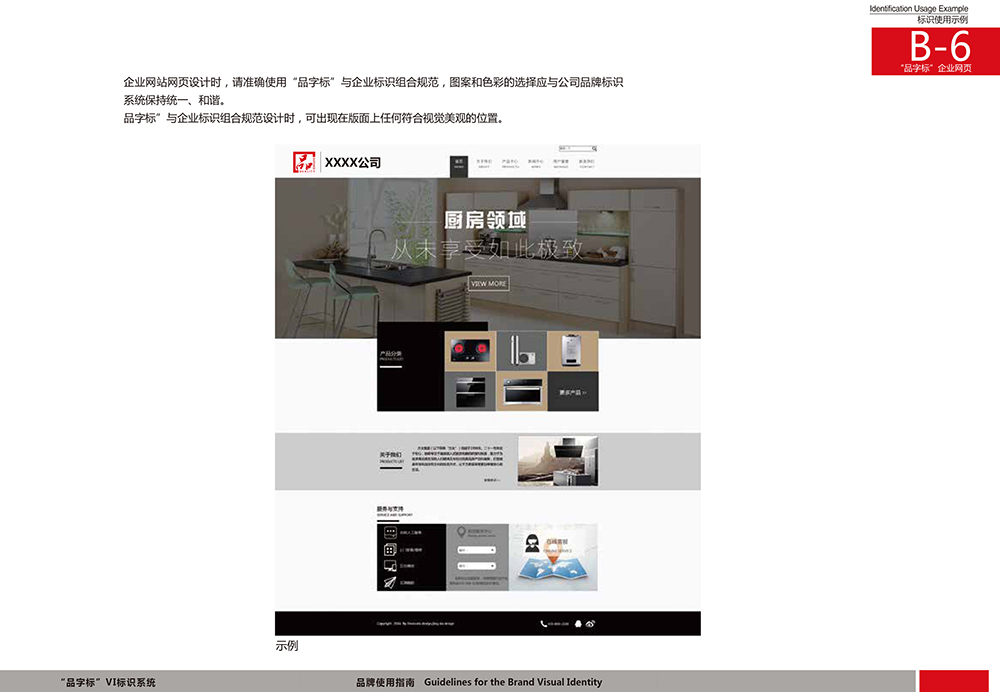Click in the header search field

(573, 149)
